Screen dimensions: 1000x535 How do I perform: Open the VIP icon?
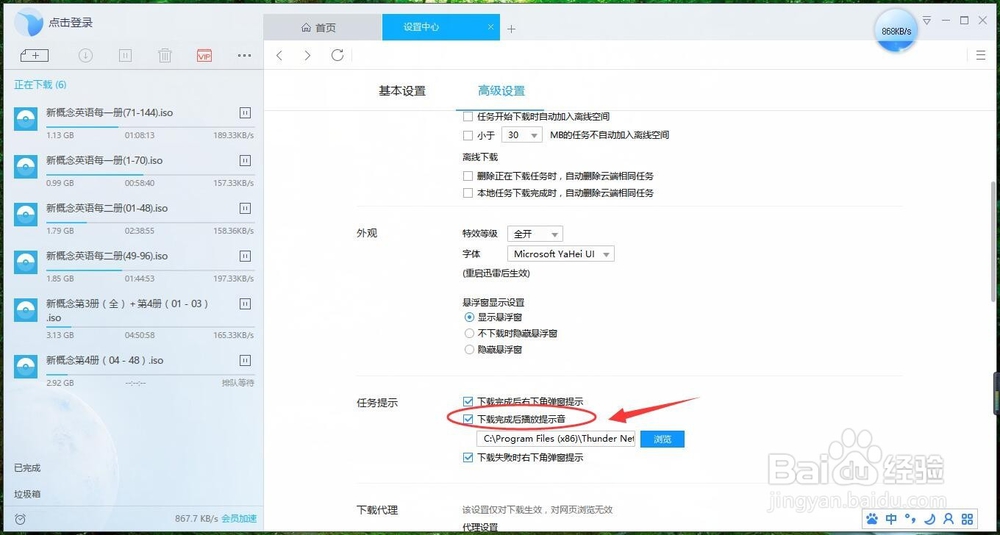[204, 55]
